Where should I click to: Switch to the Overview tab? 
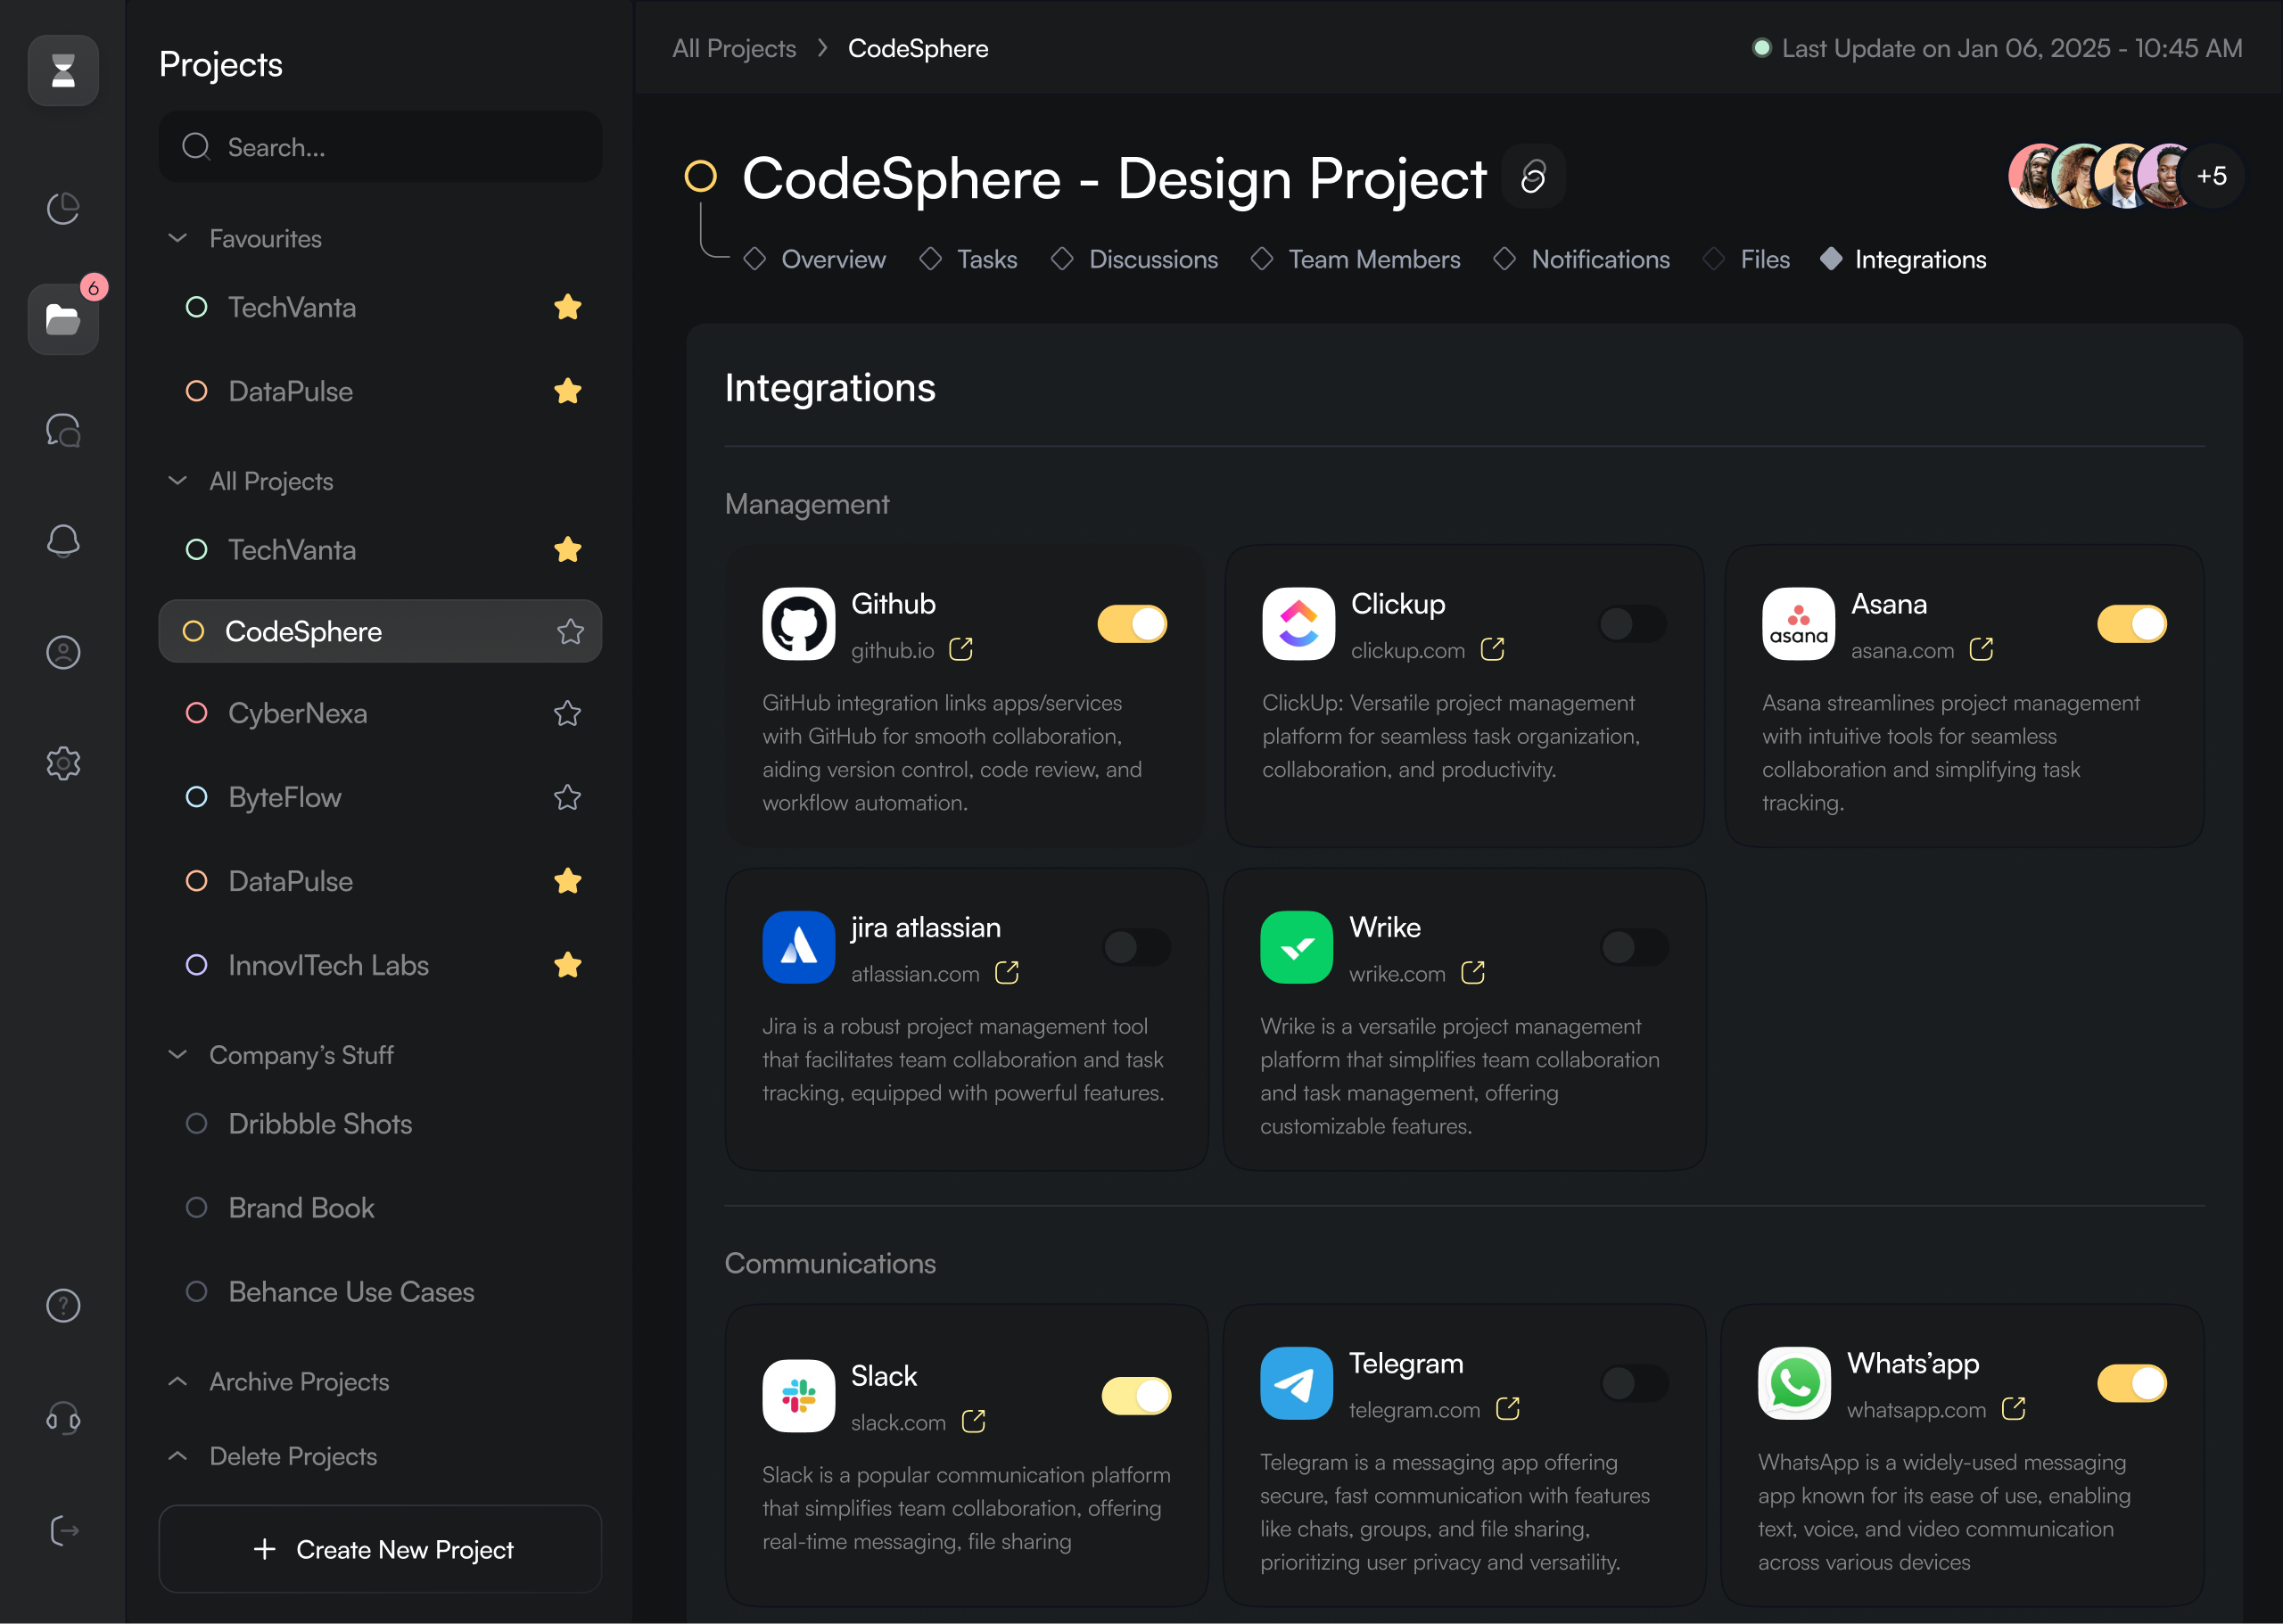point(815,259)
